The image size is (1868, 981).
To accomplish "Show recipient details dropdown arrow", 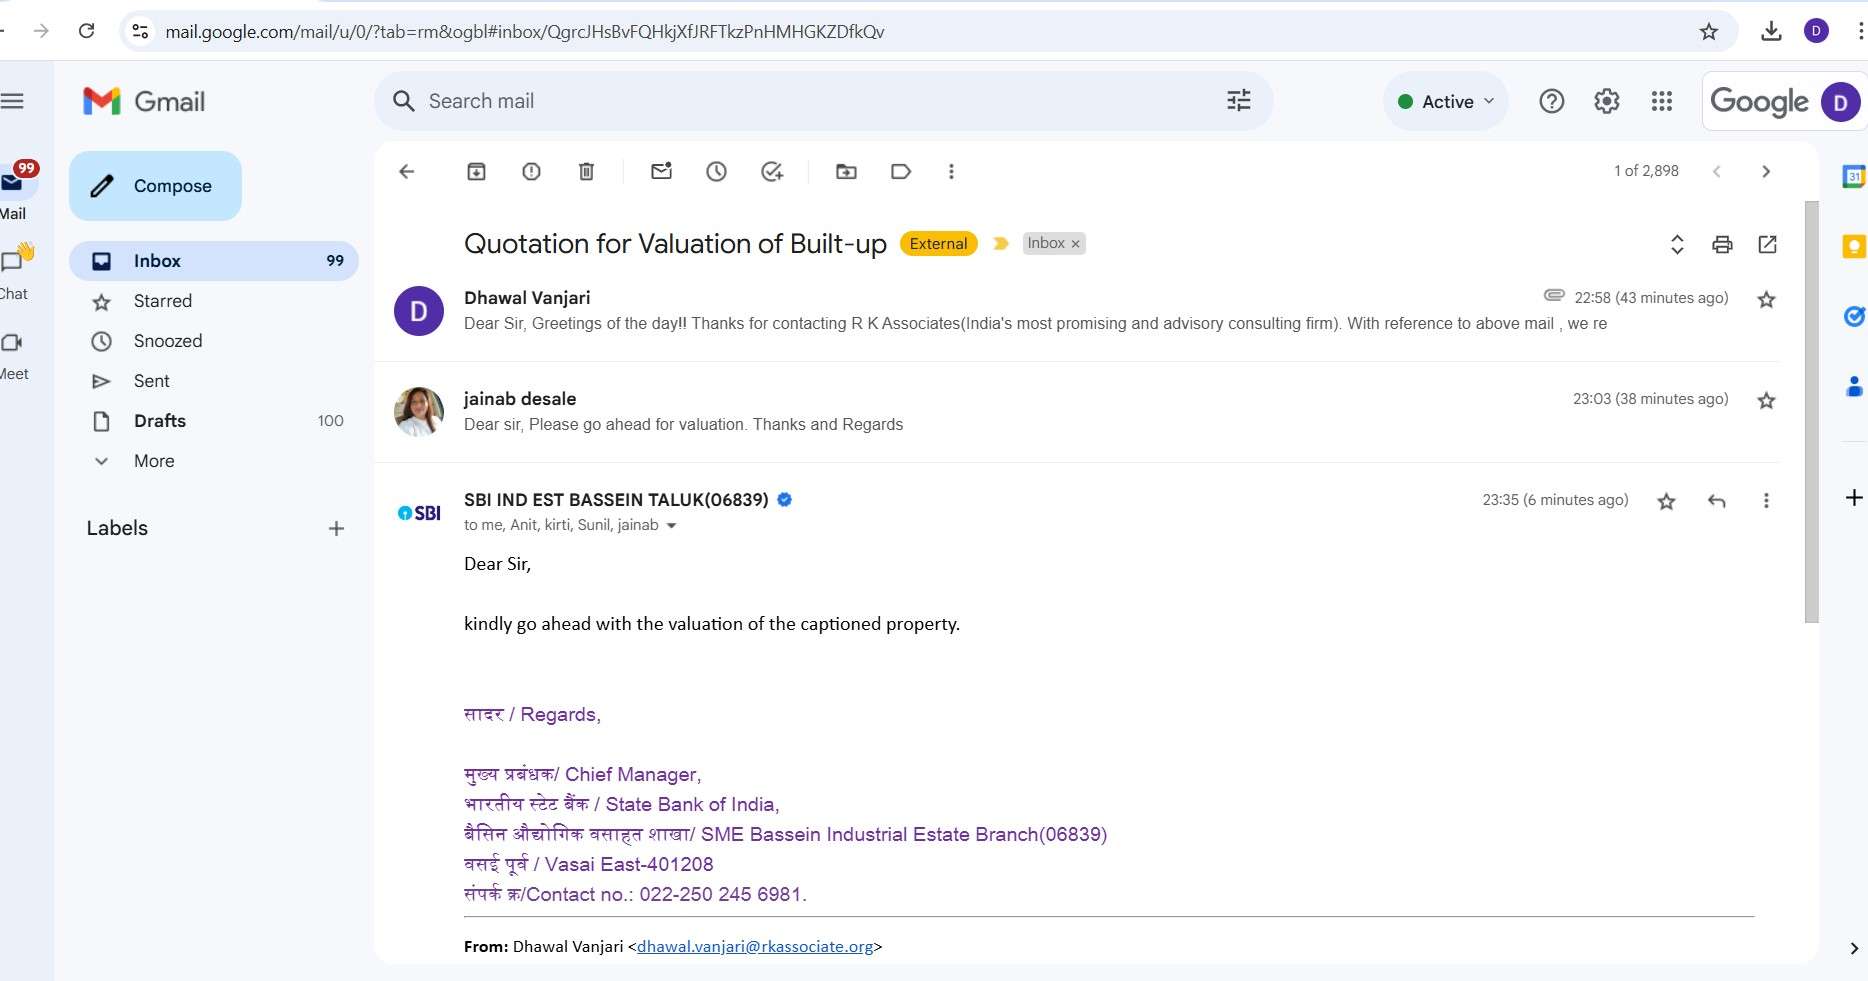I will point(671,526).
